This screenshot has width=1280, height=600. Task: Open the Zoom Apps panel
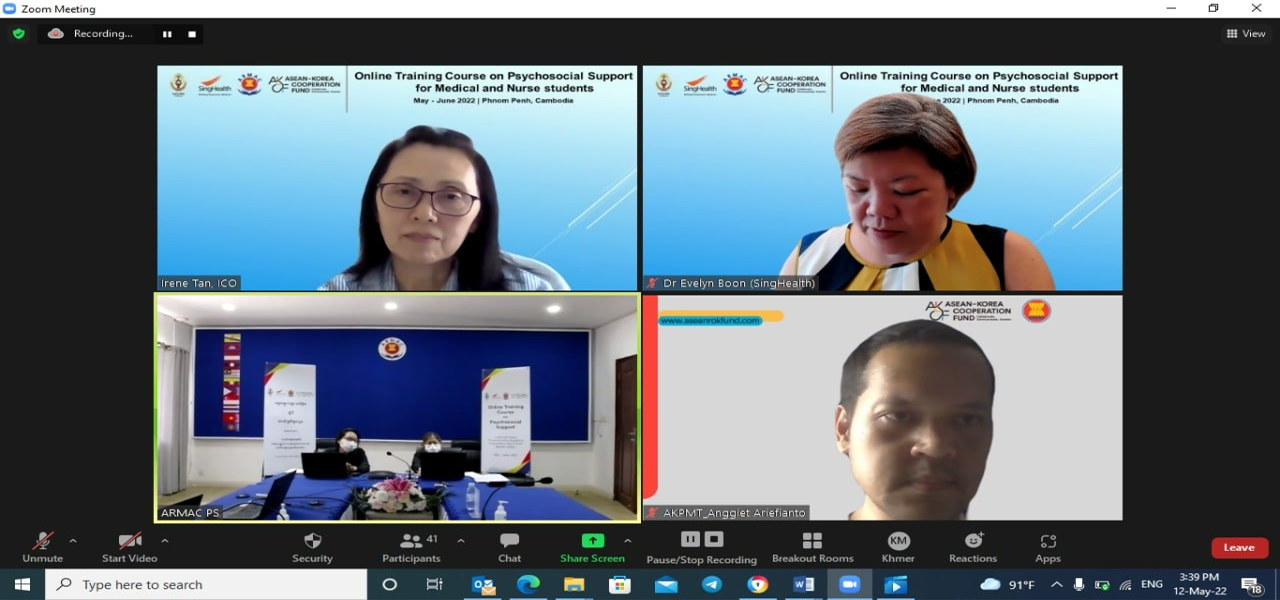tap(1047, 547)
